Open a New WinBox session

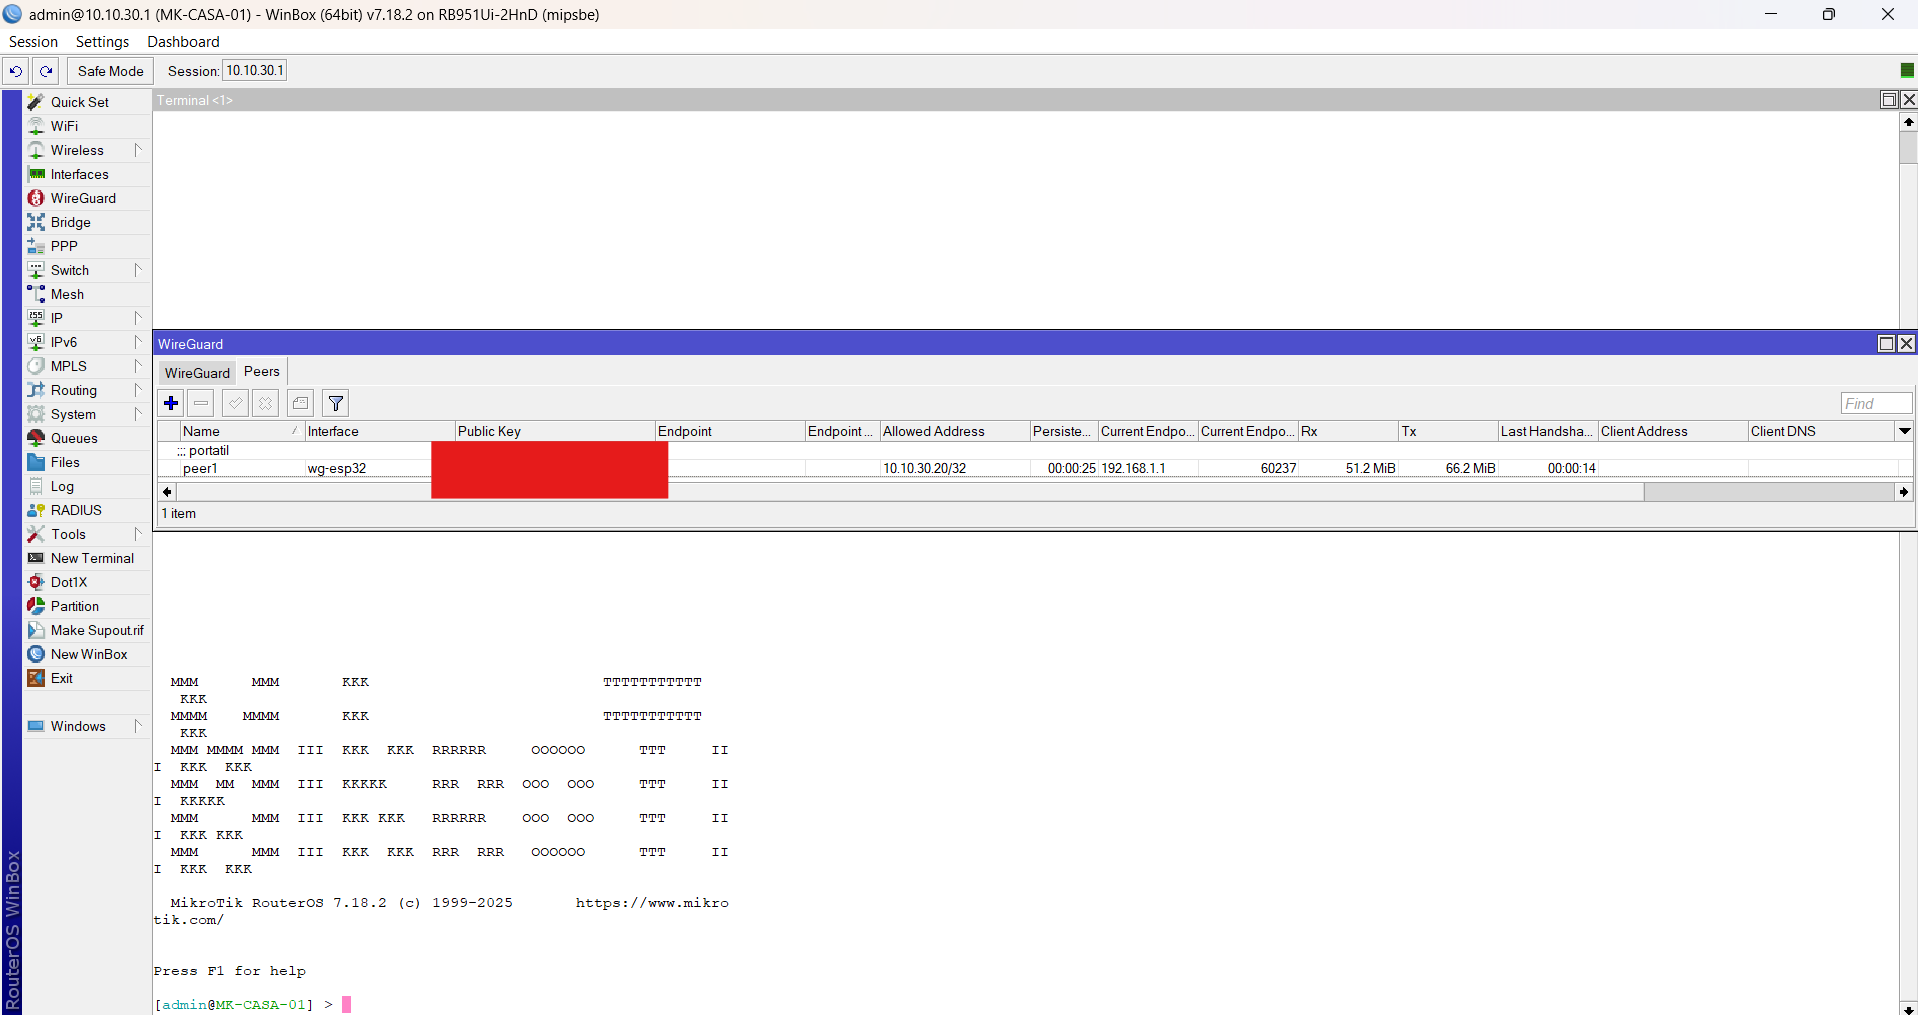click(87, 654)
